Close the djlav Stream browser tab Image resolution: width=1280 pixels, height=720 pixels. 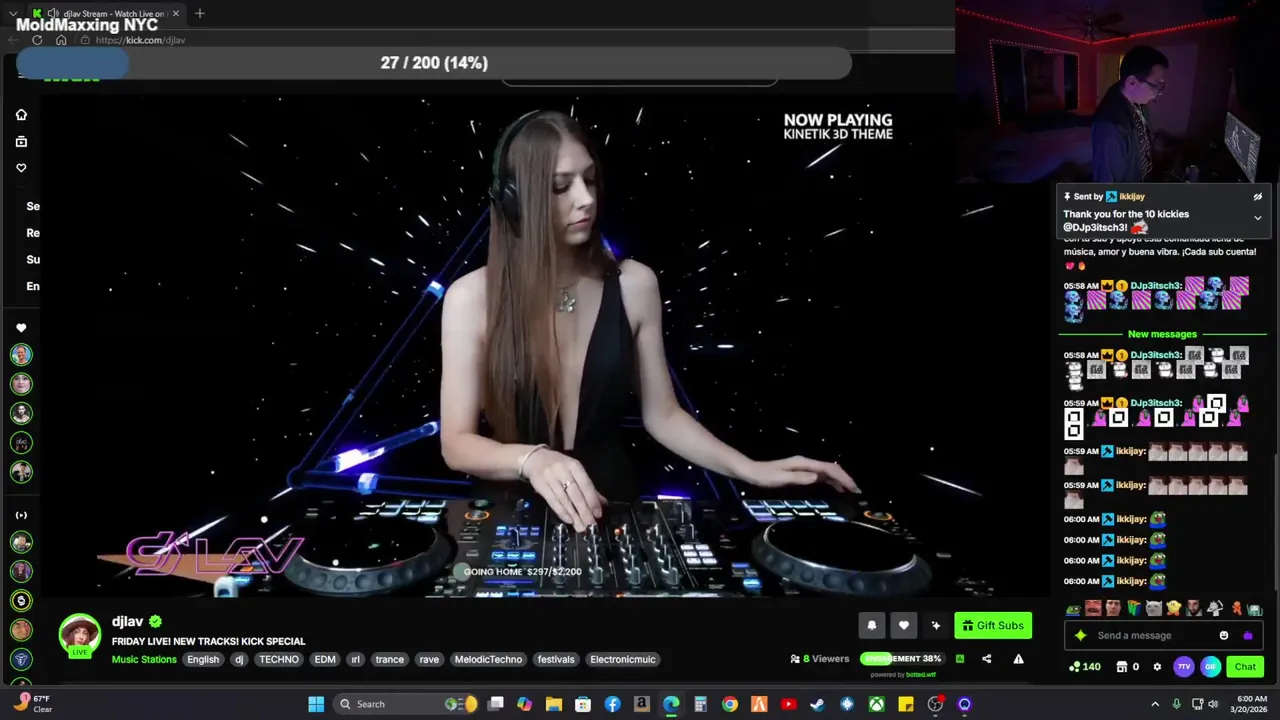point(176,13)
